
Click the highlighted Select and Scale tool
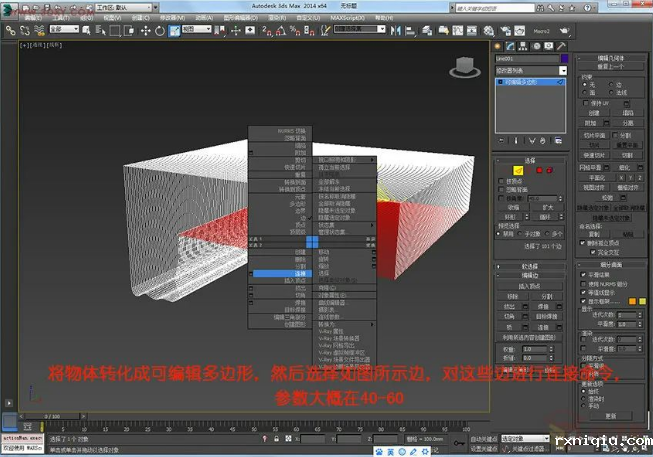[x=174, y=30]
